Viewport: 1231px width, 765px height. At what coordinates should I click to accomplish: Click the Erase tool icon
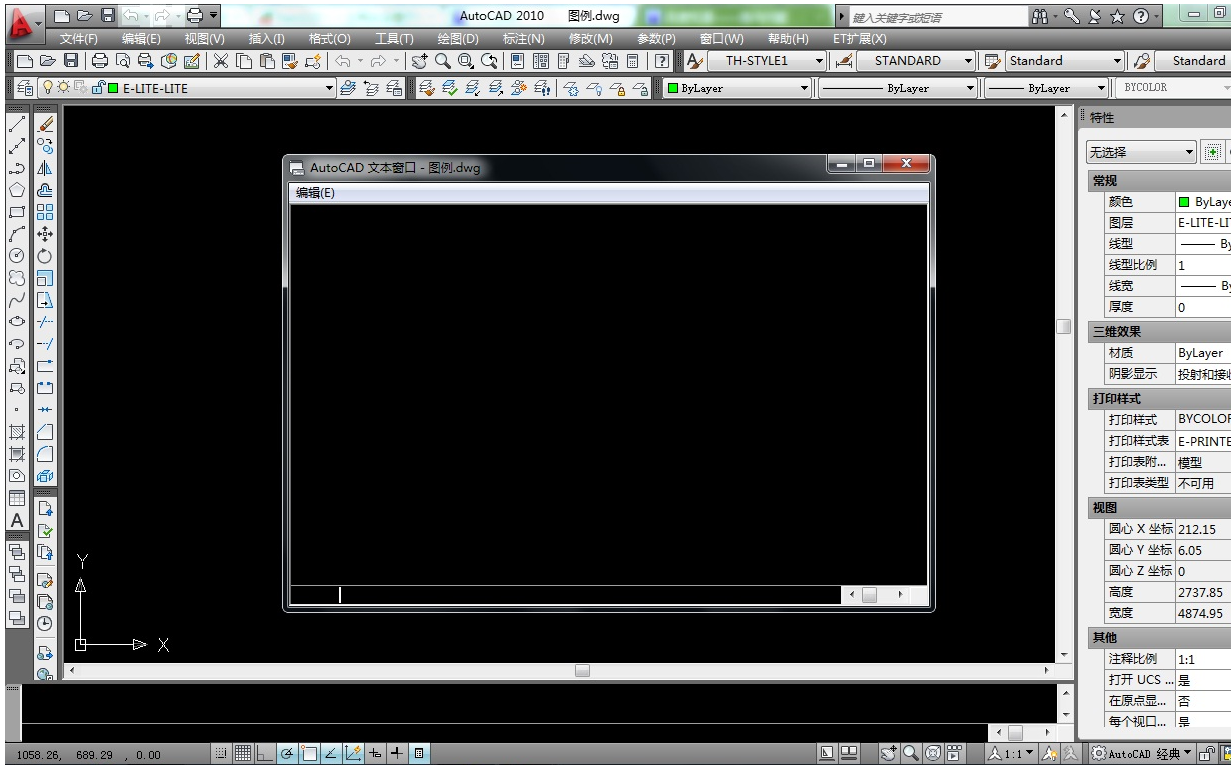[45, 125]
